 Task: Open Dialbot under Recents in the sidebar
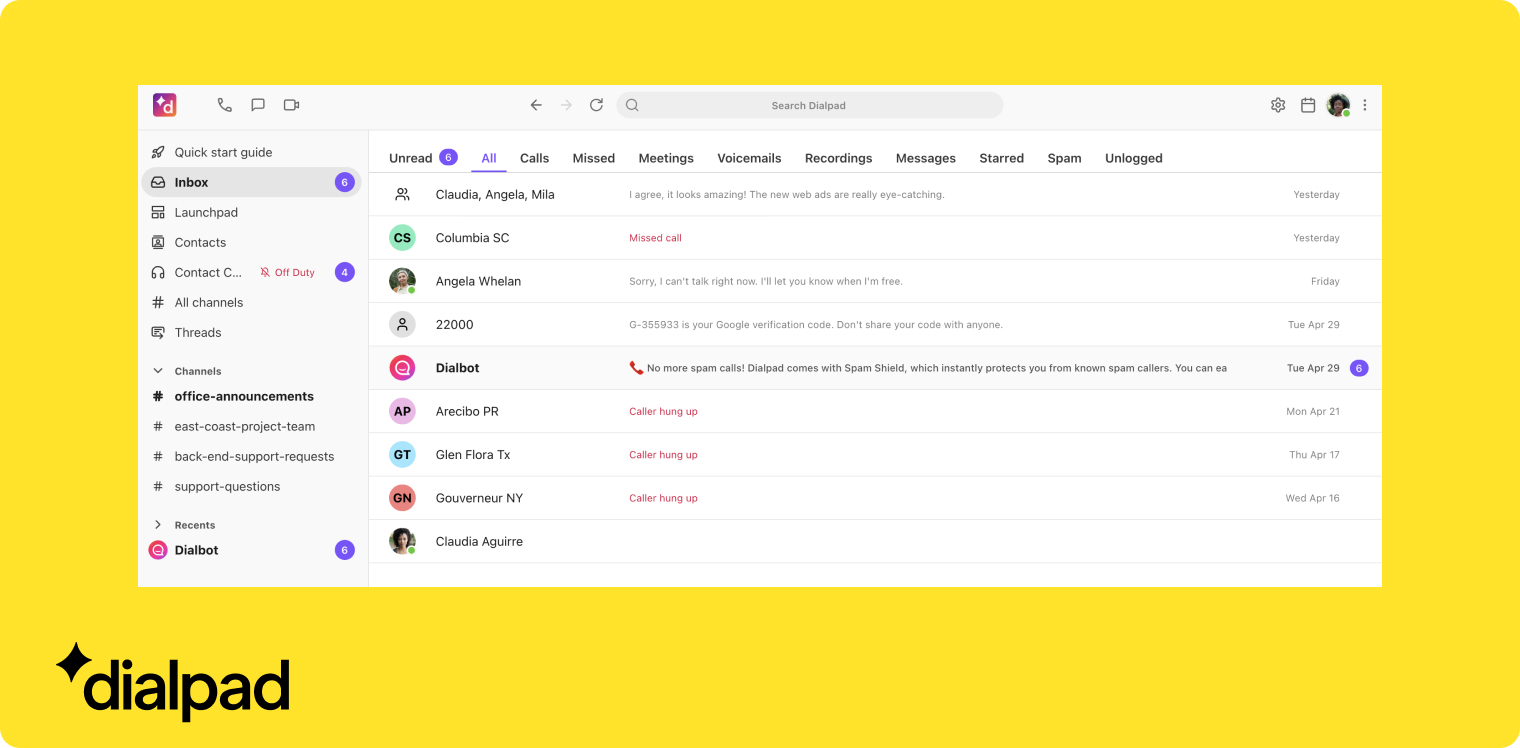pyautogui.click(x=251, y=550)
